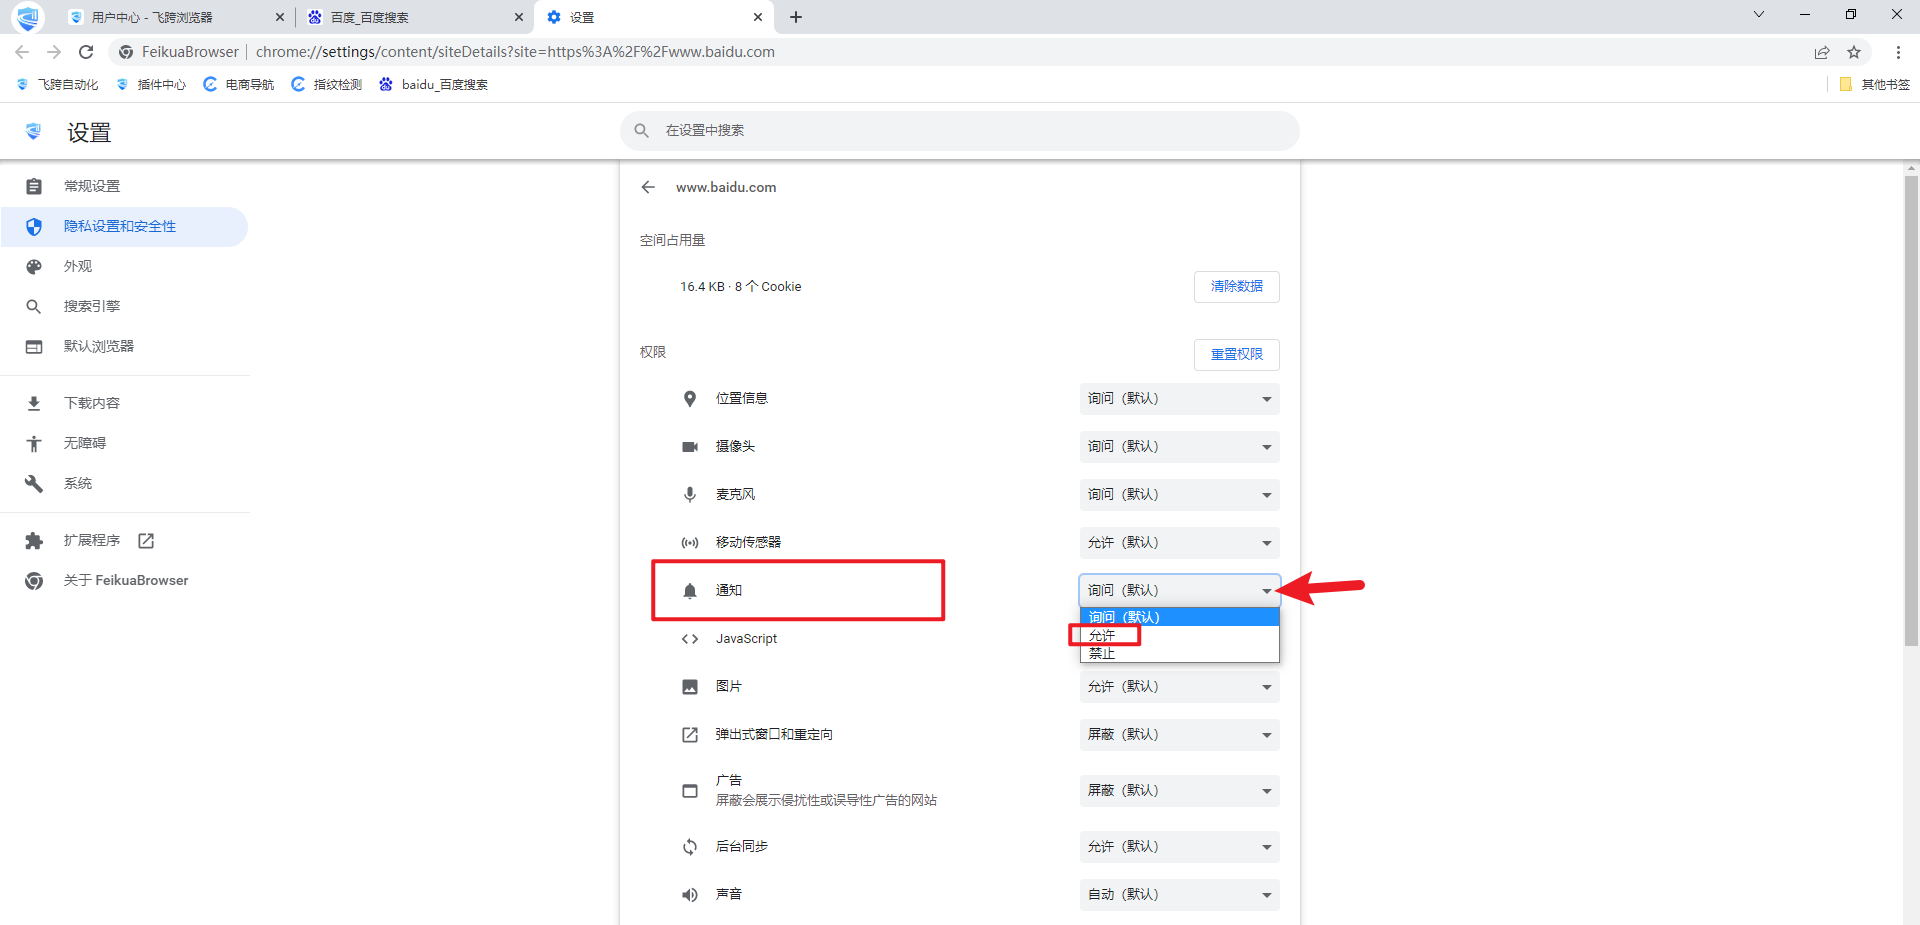
Task: Select 允许 in the notification dropdown list
Action: pos(1179,635)
